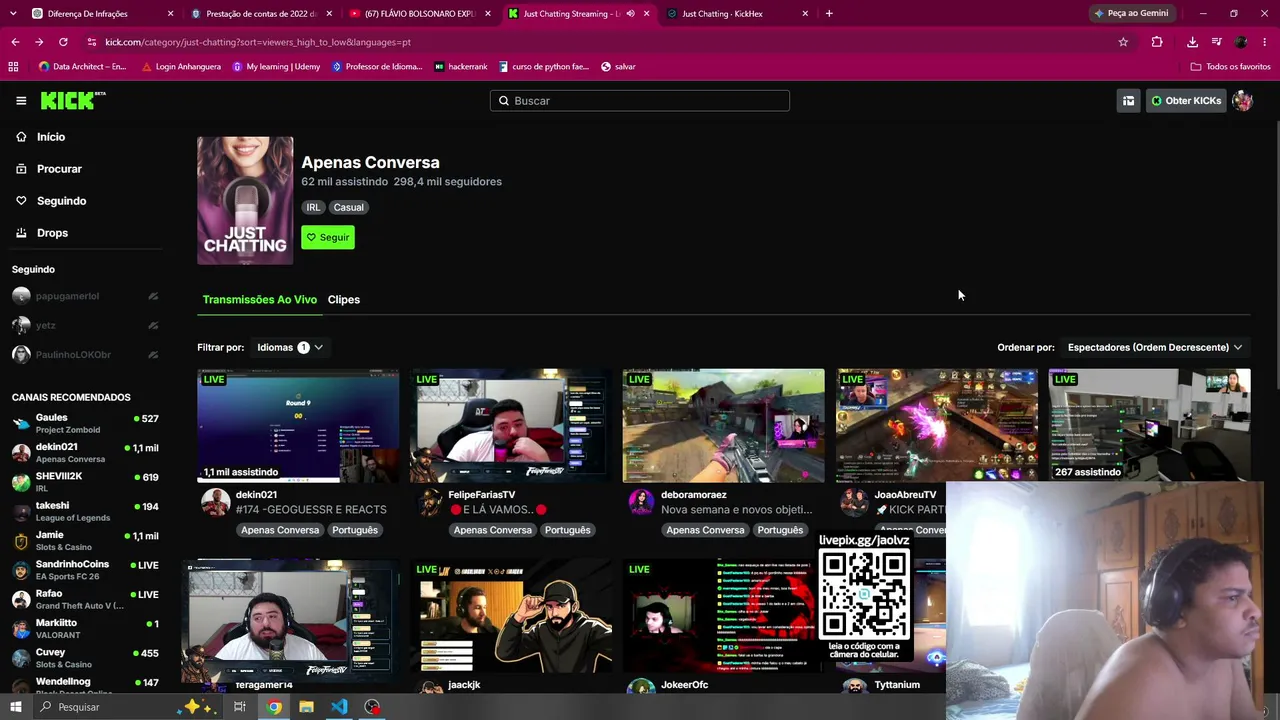Click dekin021's avatar under the first stream
This screenshot has width=1280, height=720.
(x=215, y=502)
